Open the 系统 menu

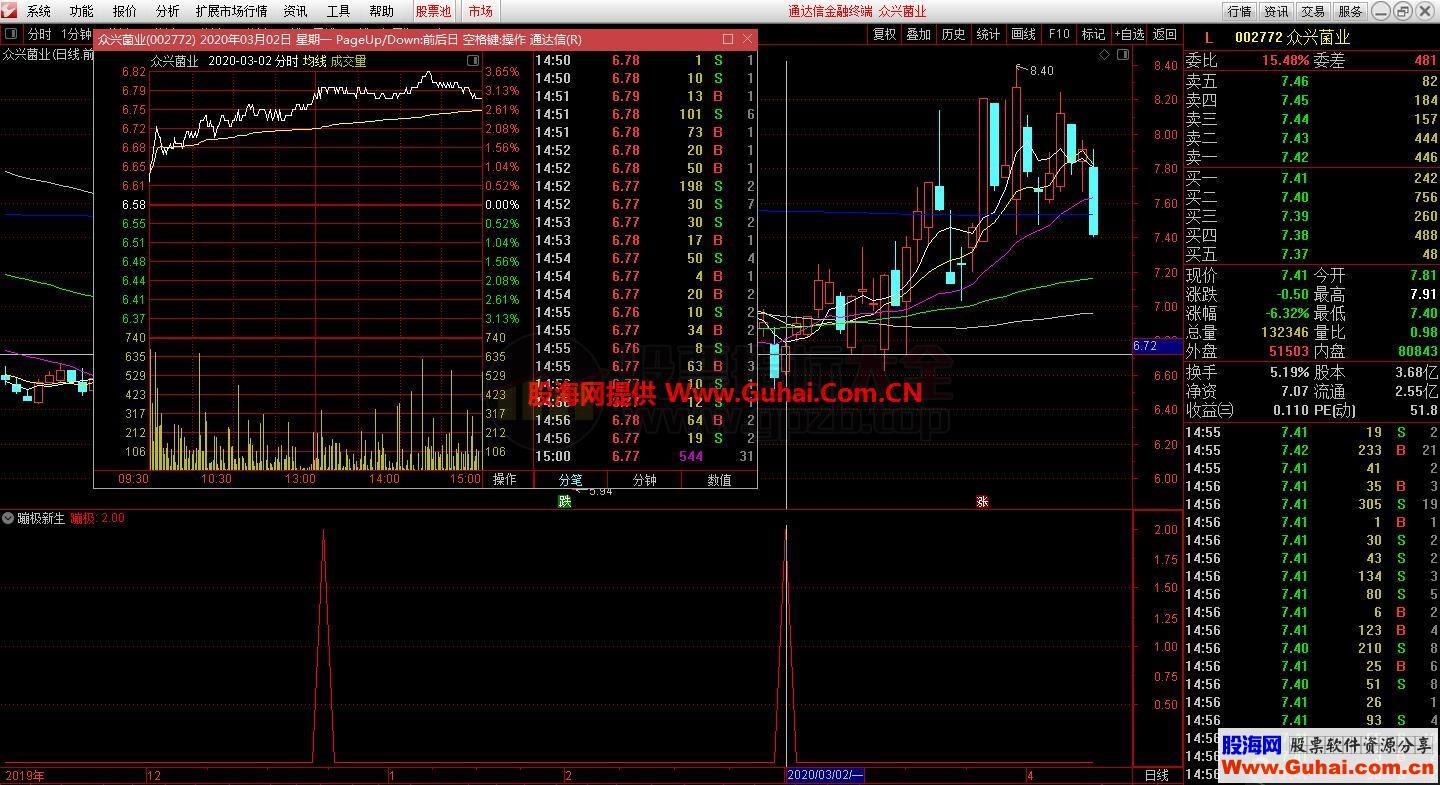coord(38,11)
